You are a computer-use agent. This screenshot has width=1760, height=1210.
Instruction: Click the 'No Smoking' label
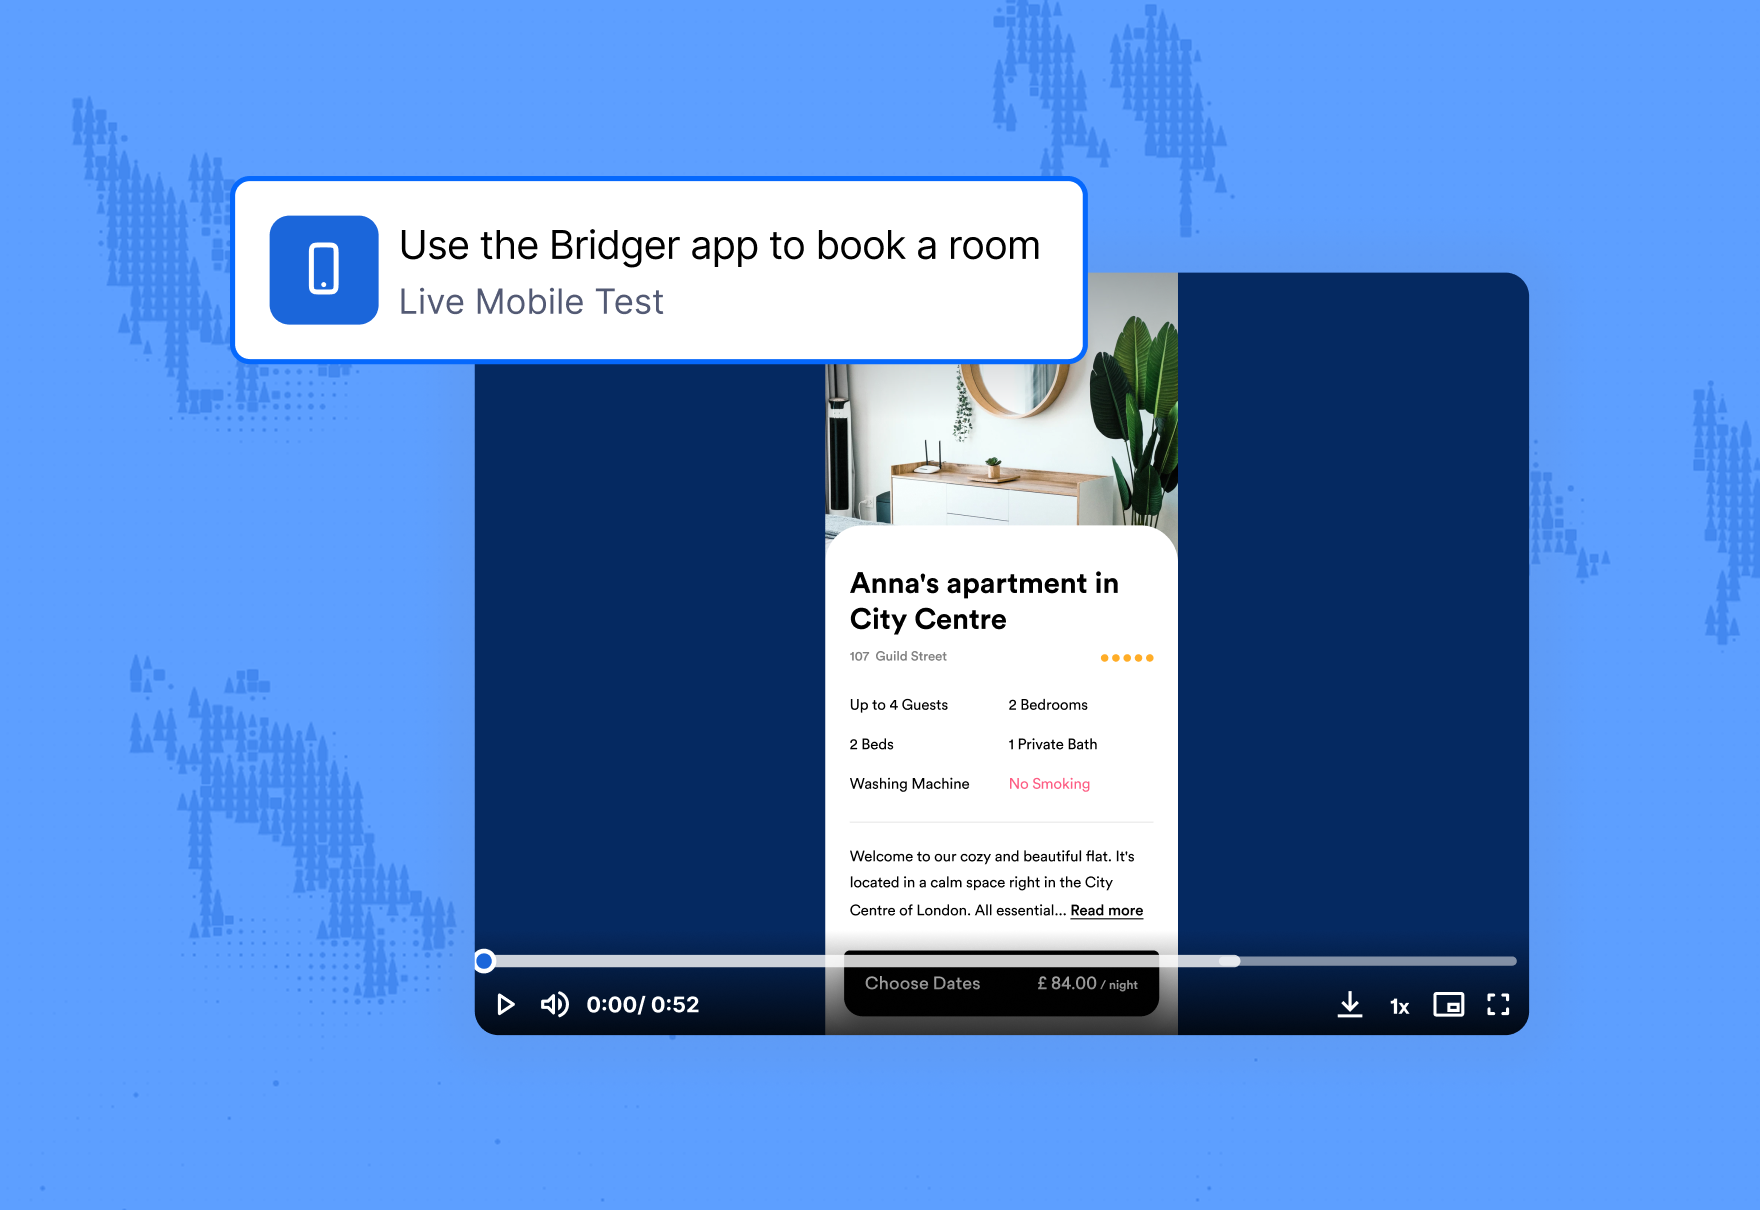click(1049, 784)
